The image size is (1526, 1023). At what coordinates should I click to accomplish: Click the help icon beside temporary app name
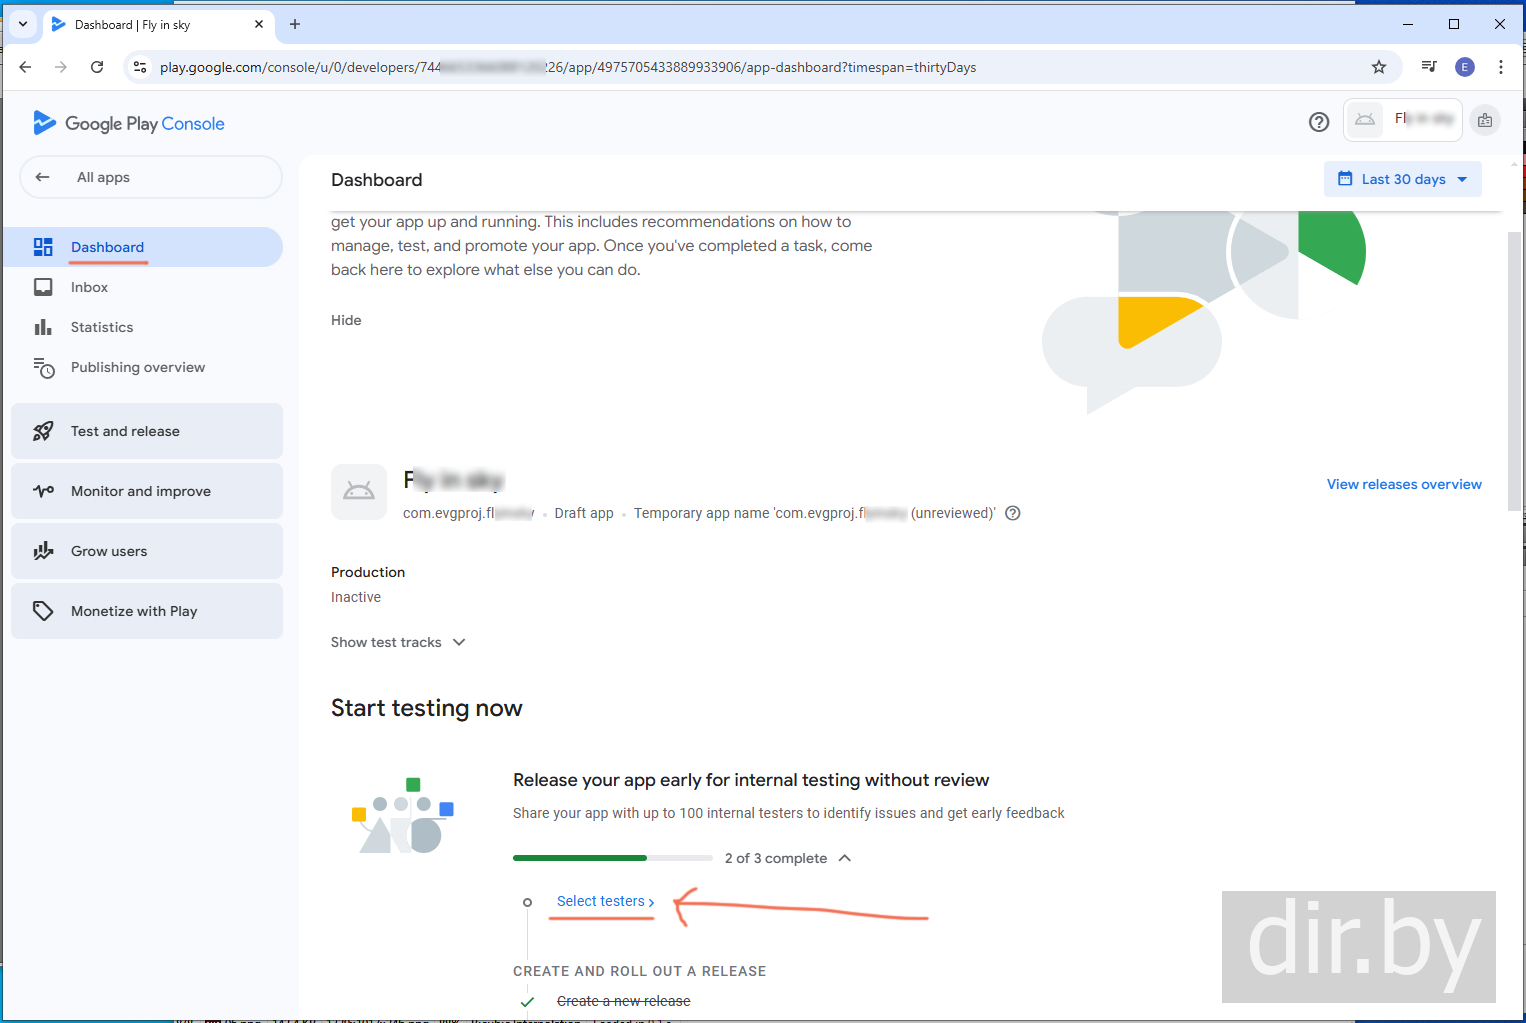point(1013,513)
